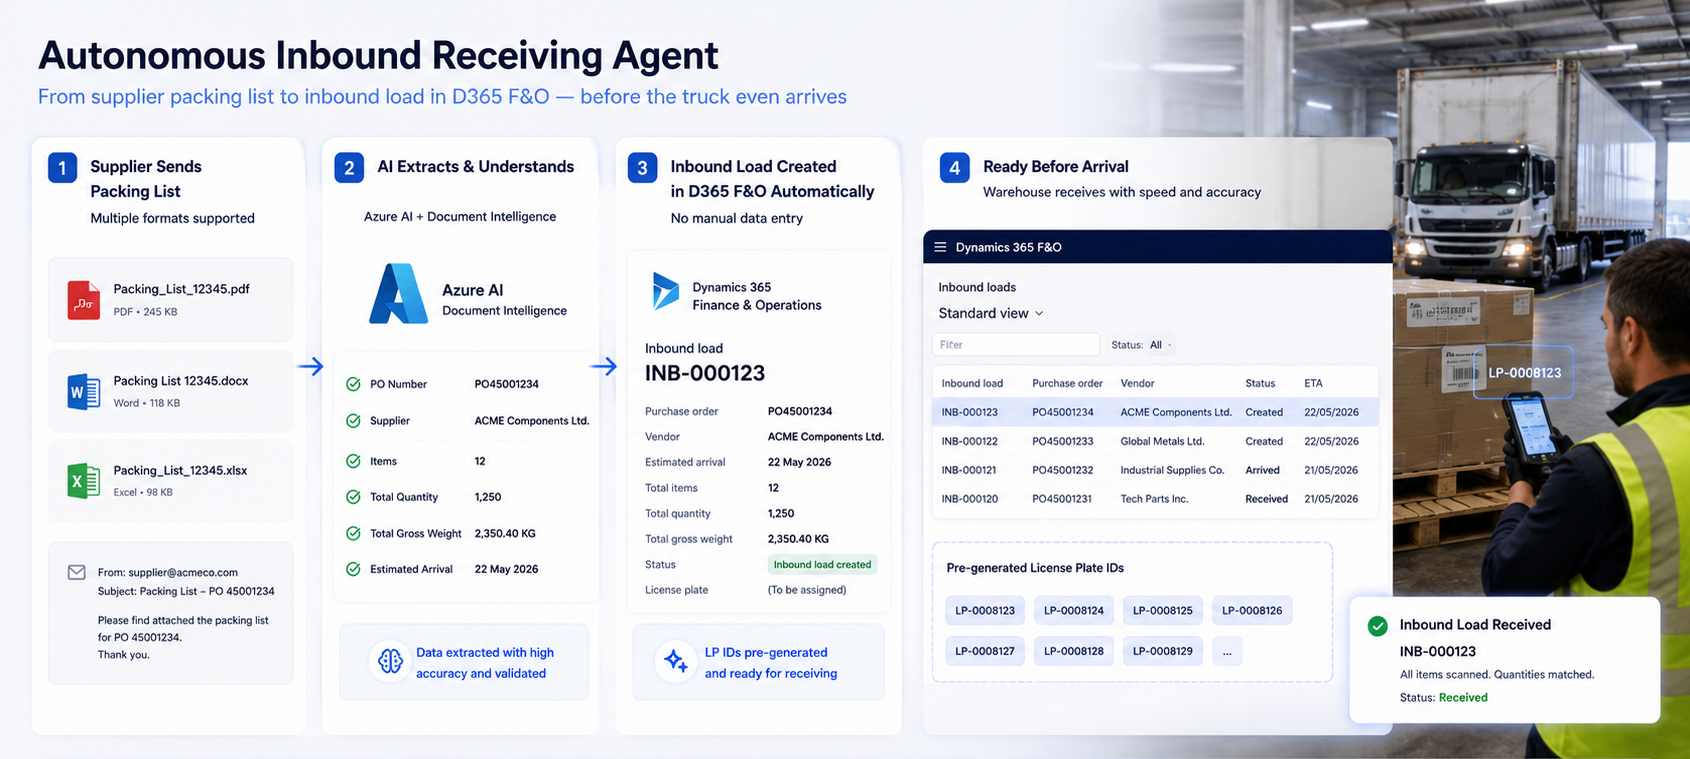Click the Excel spreadsheet icon
Viewport: 1690px width, 759px height.
coord(84,481)
